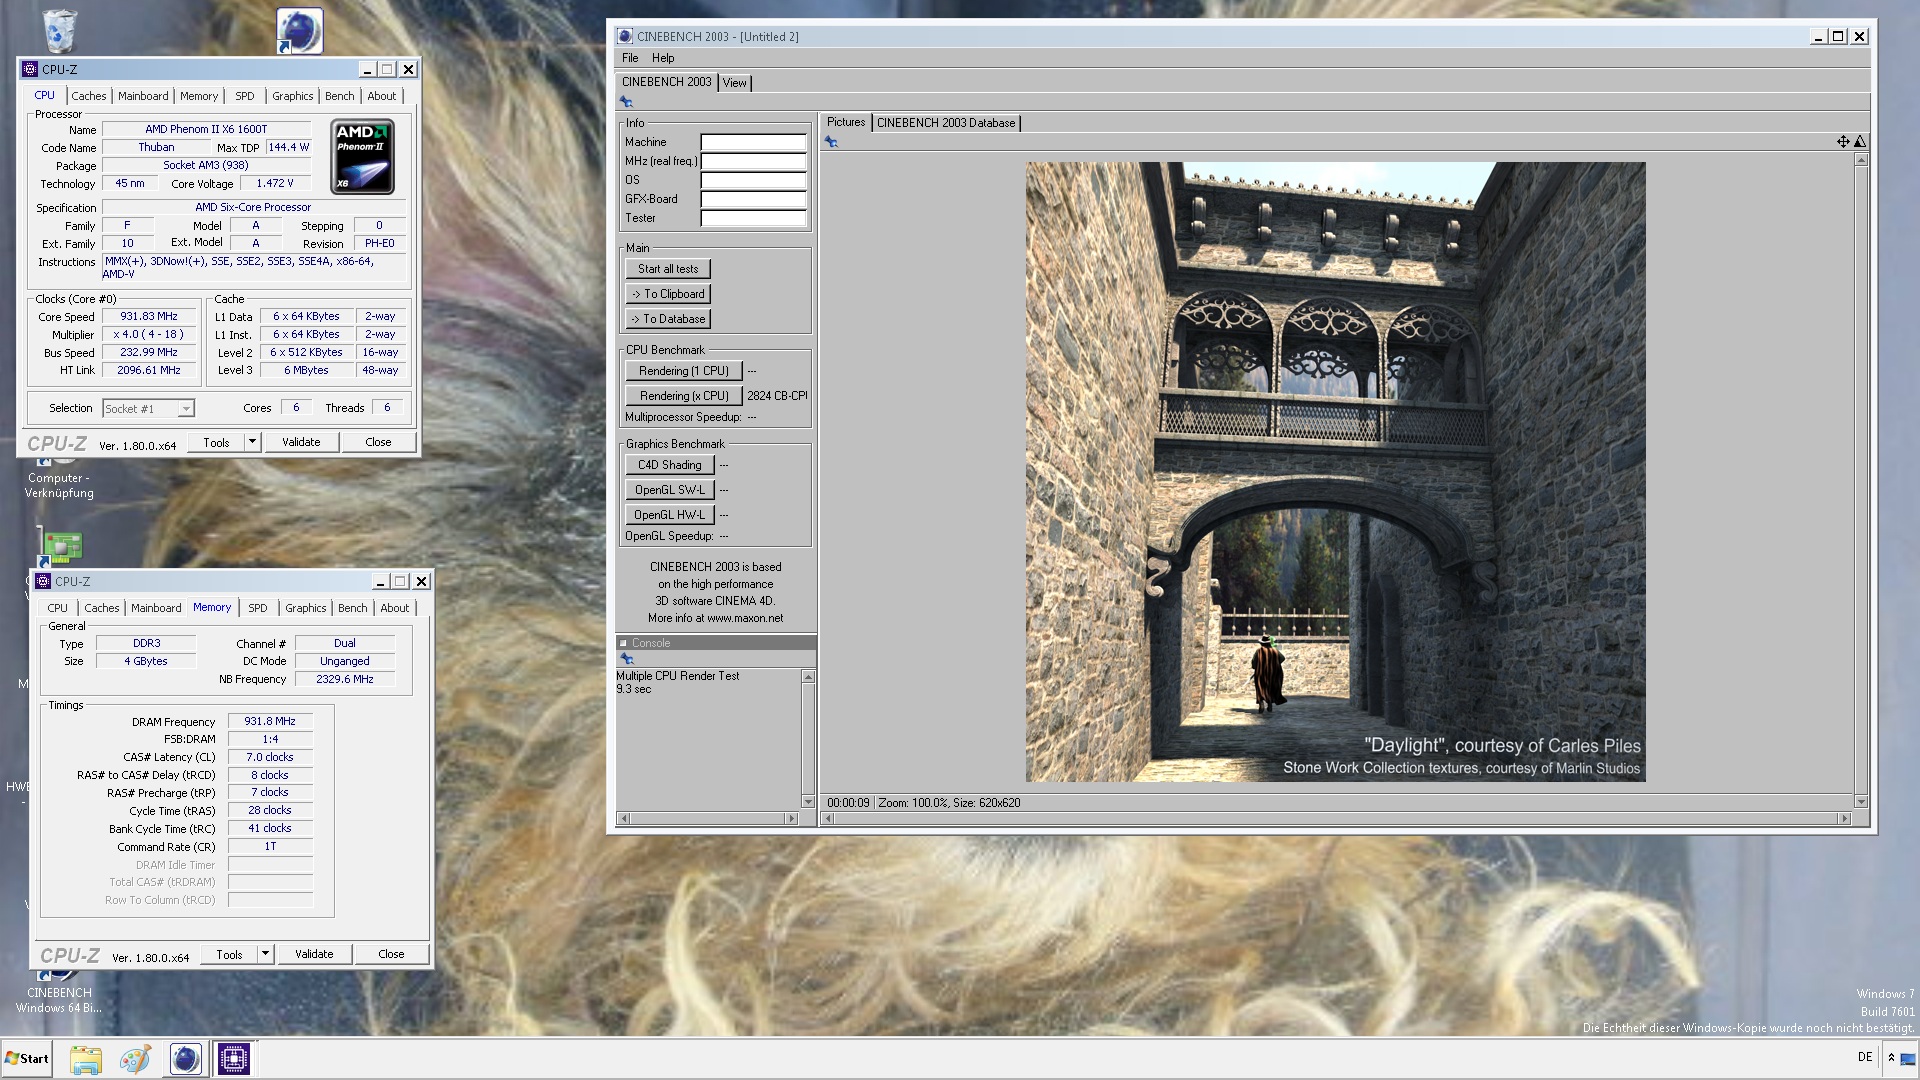Open the CINEBENCH shortcut icon on the desktop
1920x1080 pixels.
click(299, 30)
